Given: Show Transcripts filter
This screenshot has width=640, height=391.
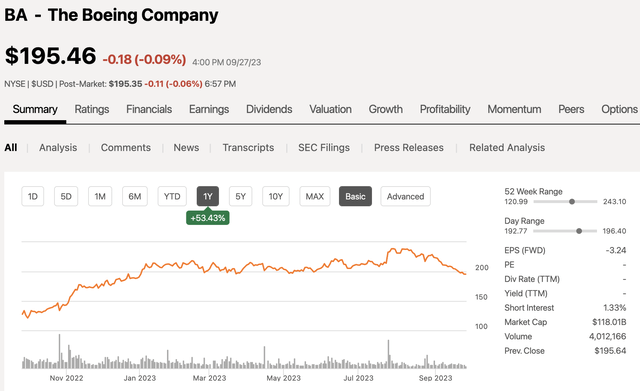Looking at the screenshot, I should [x=248, y=148].
